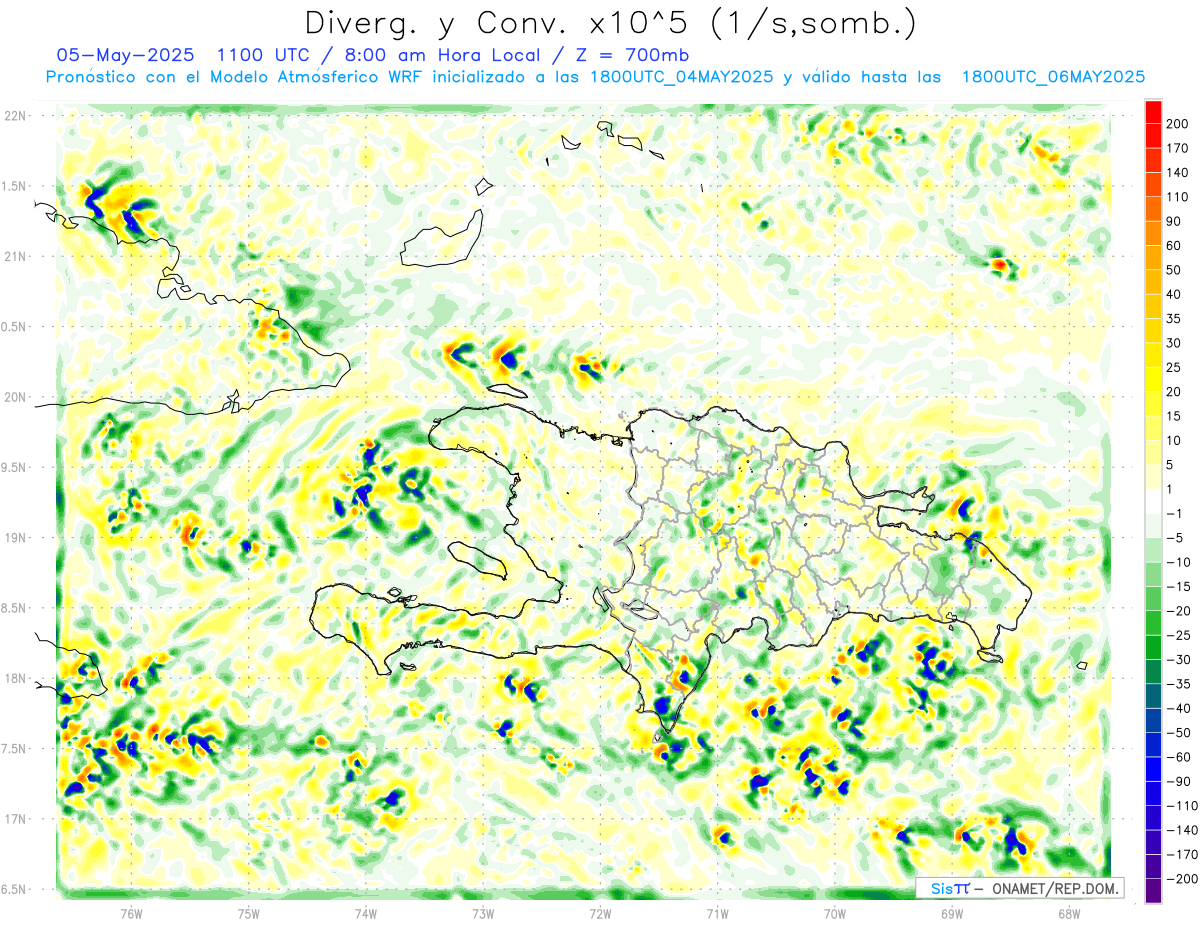Click the '35' color scale label
Viewport: 1200px width, 927px height.
(1174, 319)
